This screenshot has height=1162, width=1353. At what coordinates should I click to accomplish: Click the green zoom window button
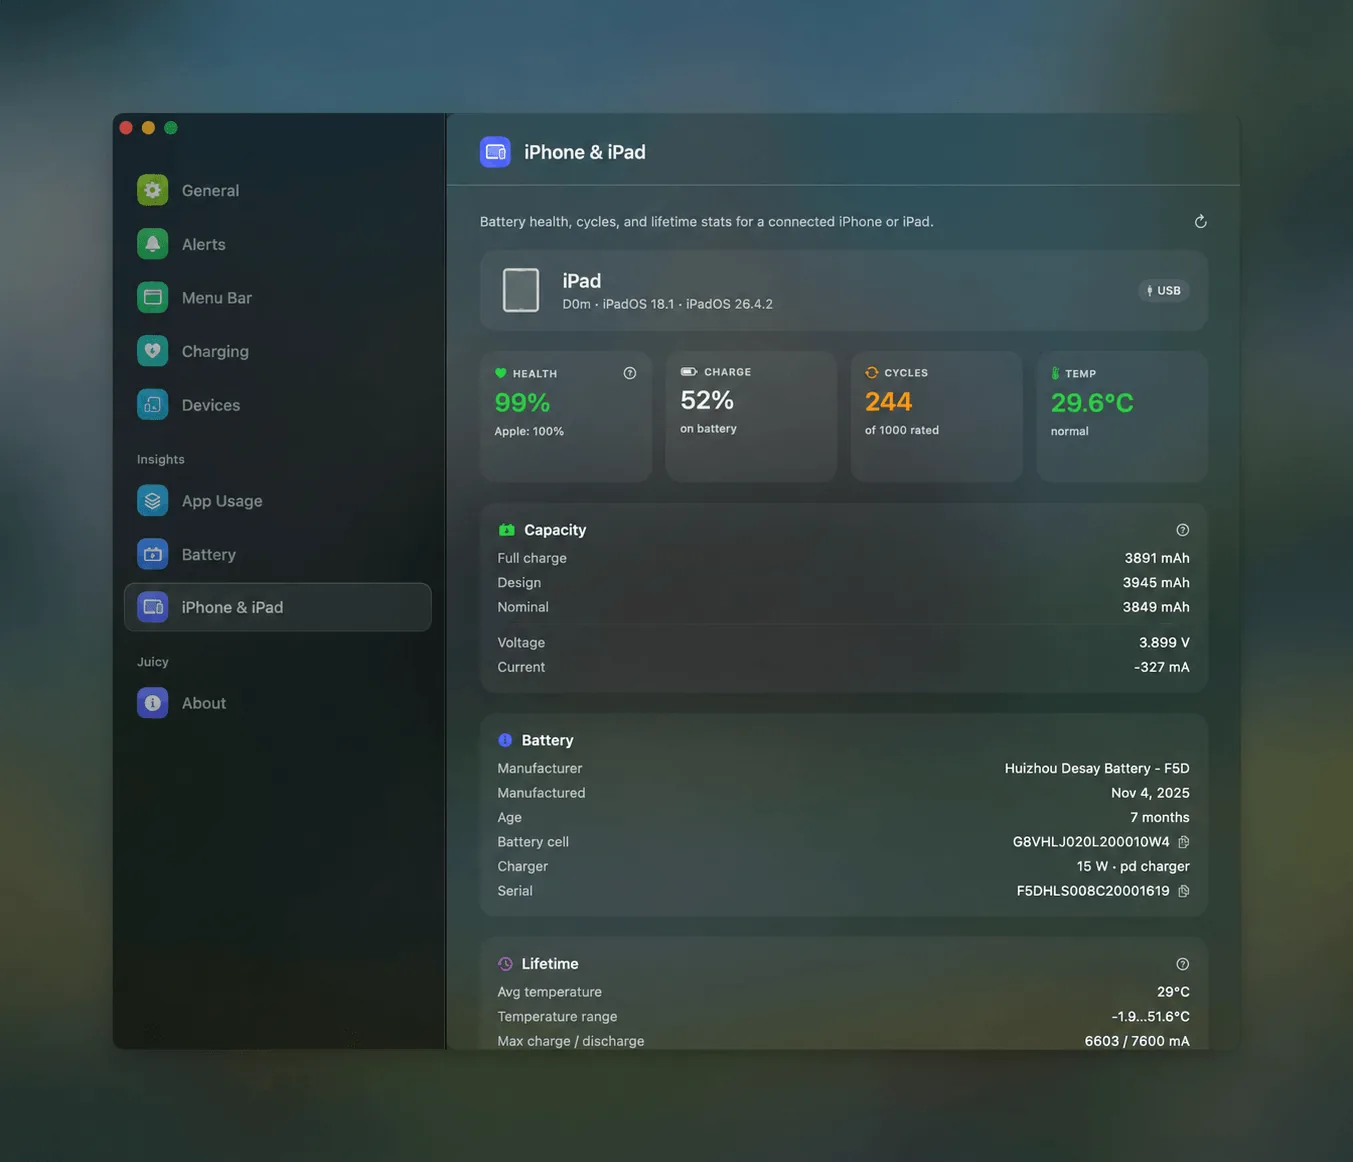pyautogui.click(x=171, y=127)
